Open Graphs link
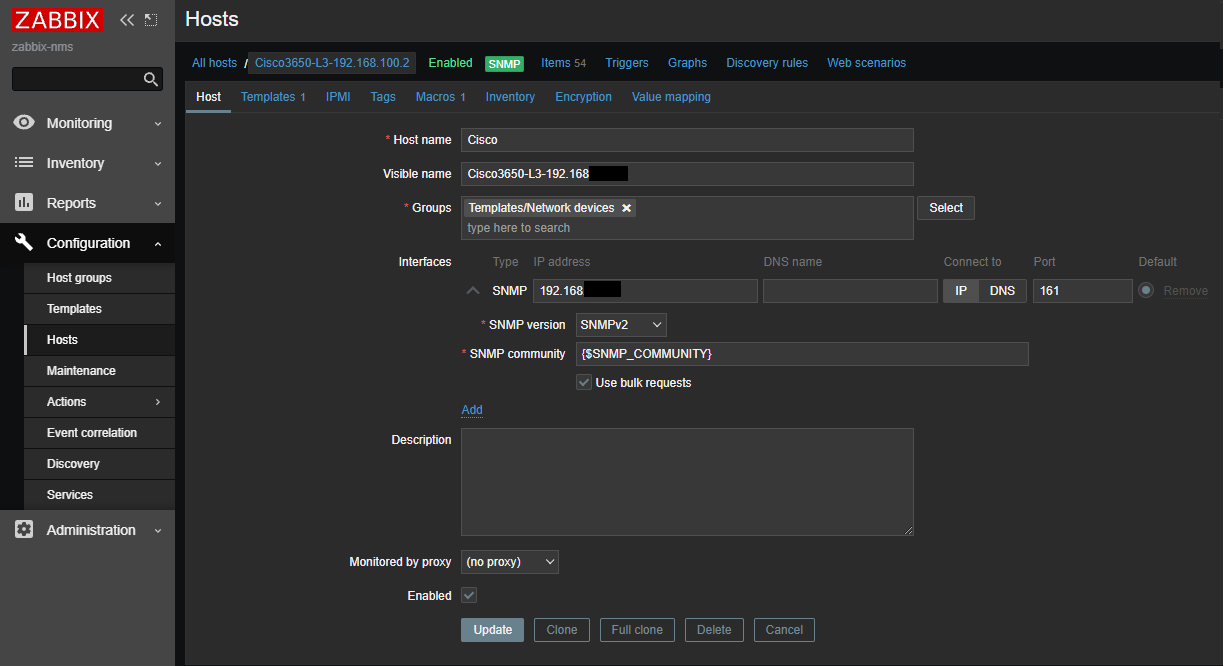The width and height of the screenshot is (1224, 666). click(687, 63)
